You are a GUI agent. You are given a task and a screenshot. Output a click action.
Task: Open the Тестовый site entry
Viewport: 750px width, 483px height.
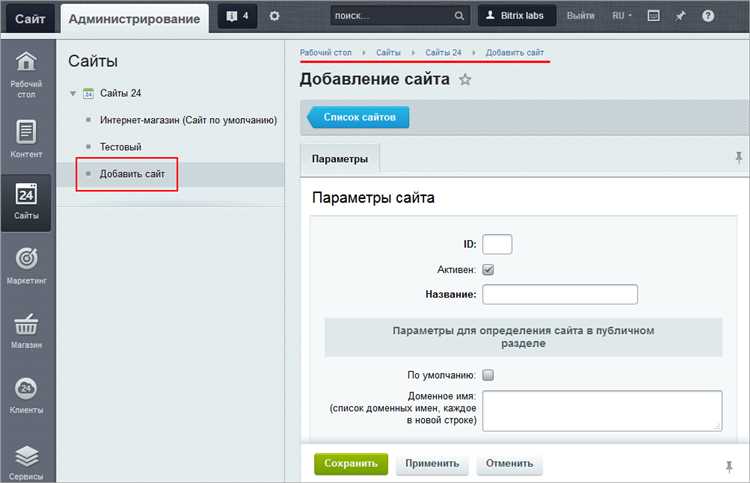tap(121, 147)
